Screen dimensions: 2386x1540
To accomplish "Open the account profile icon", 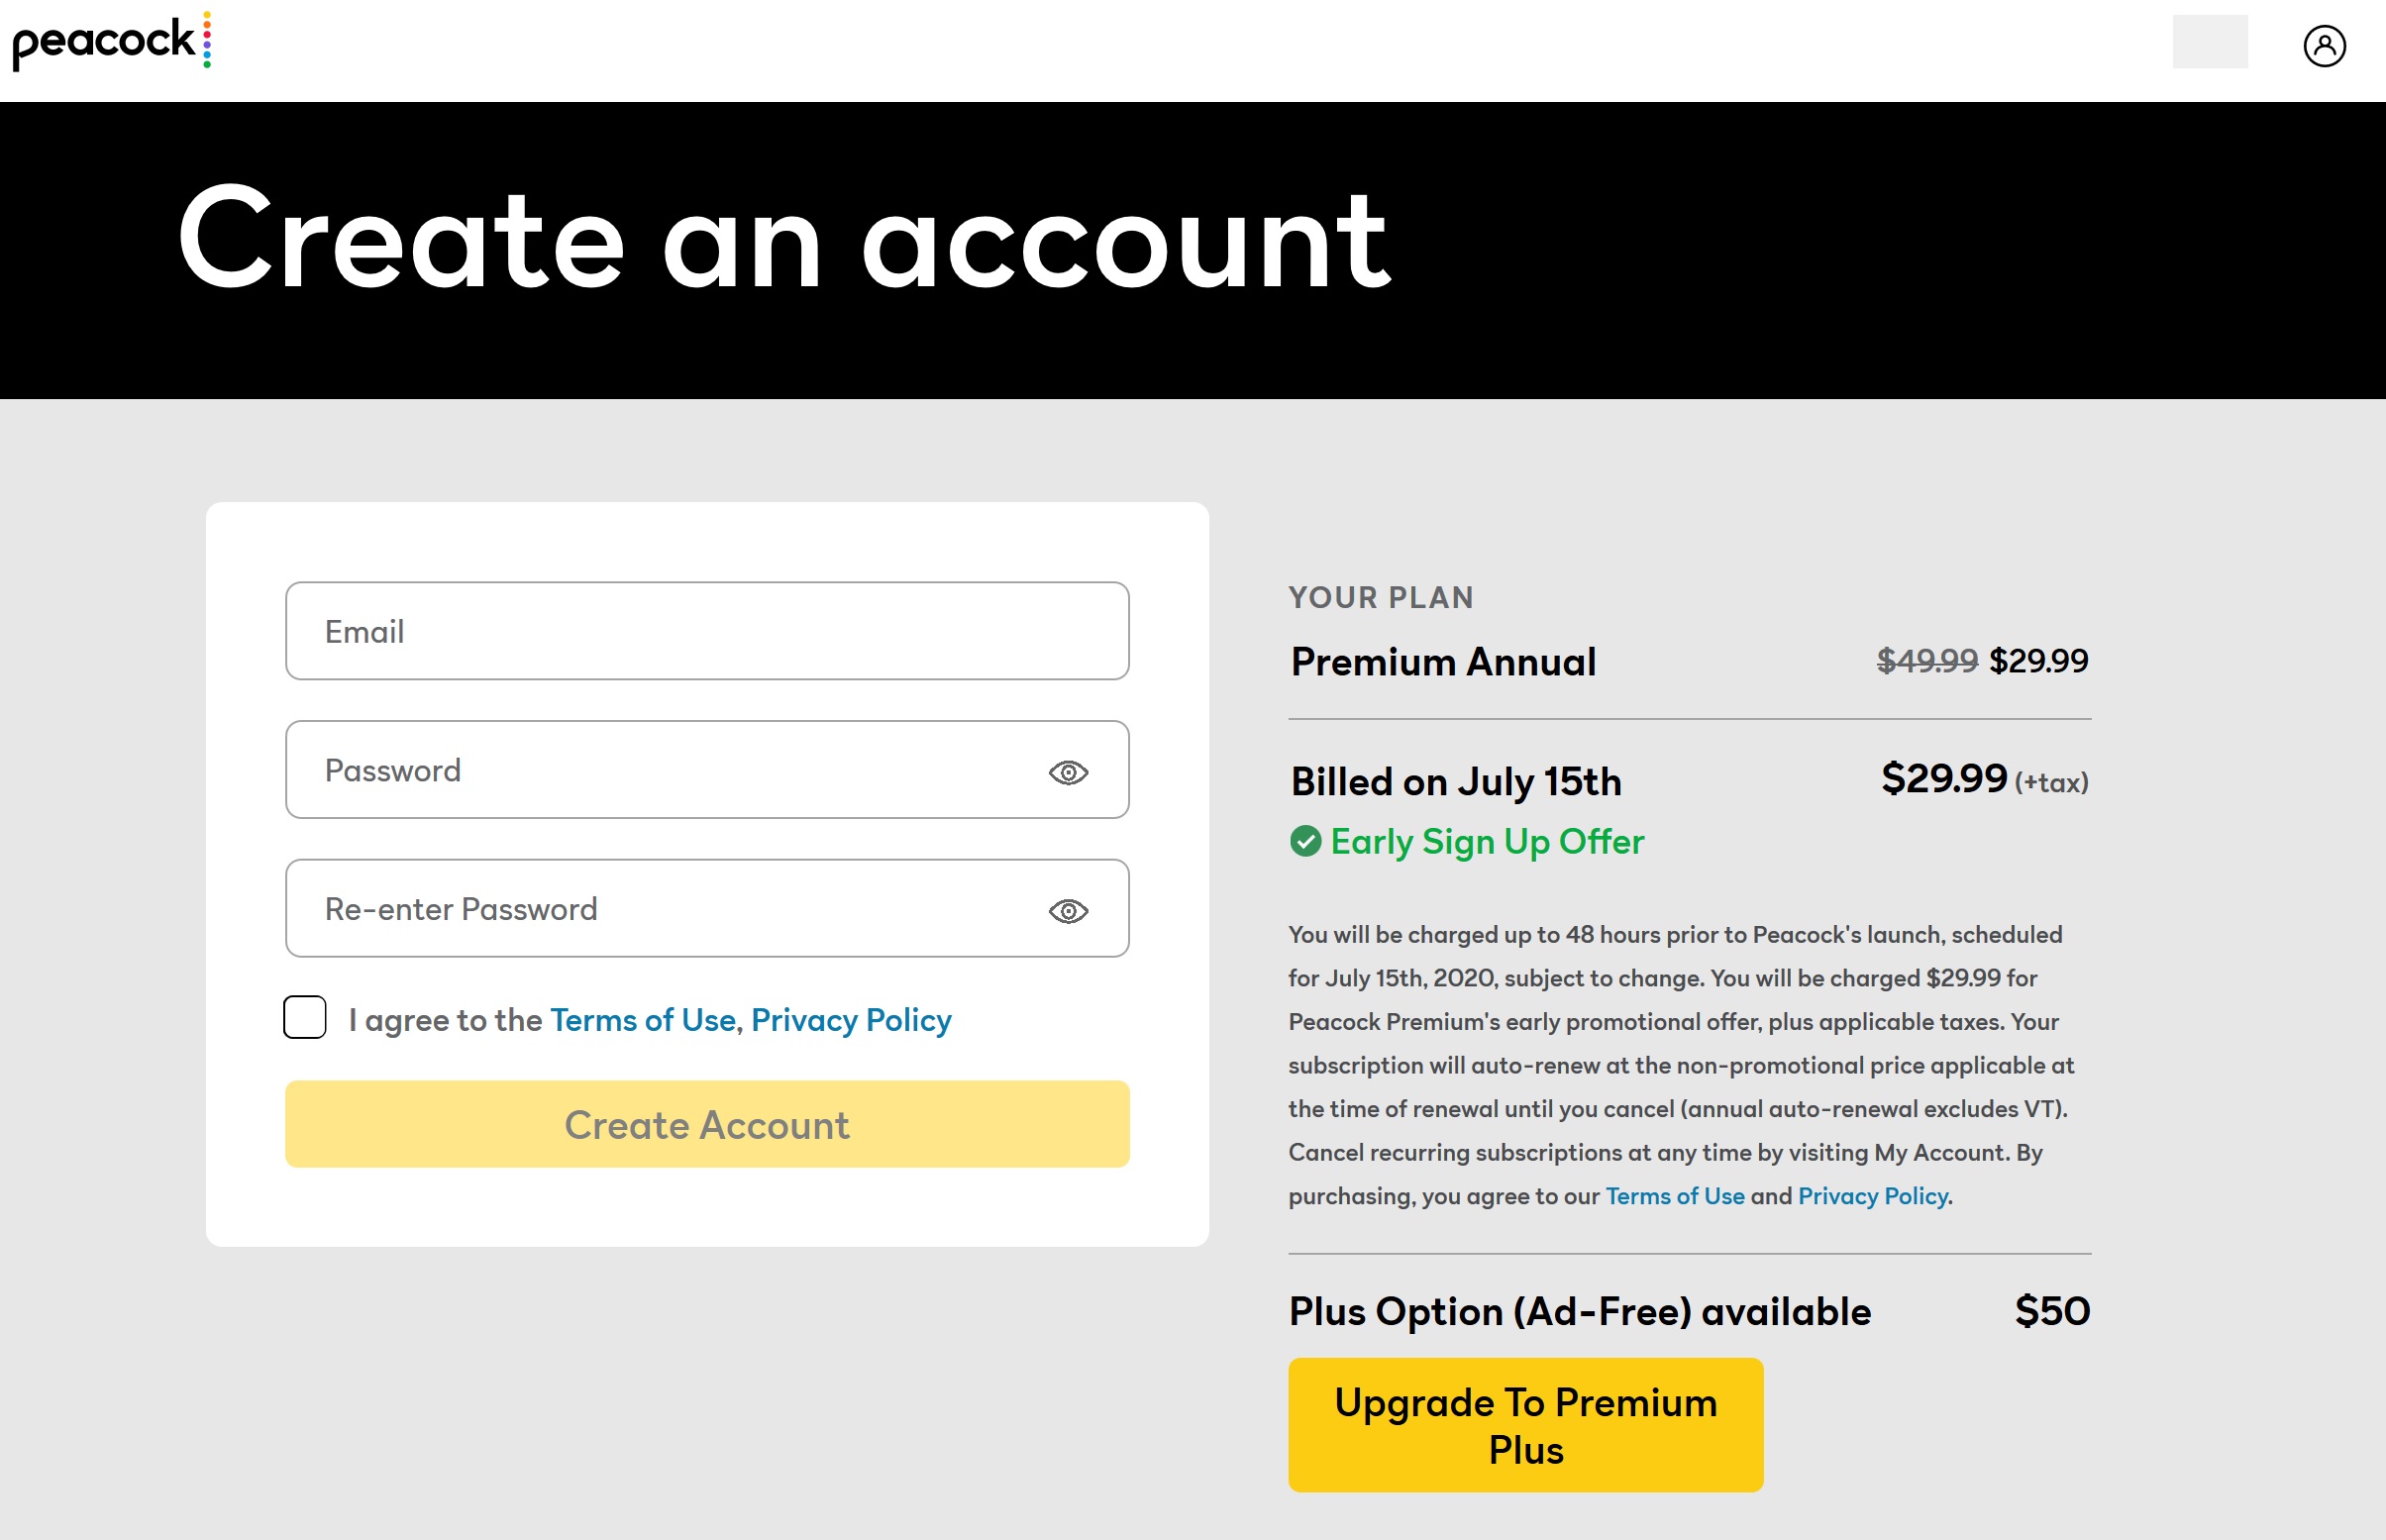I will coord(2324,46).
